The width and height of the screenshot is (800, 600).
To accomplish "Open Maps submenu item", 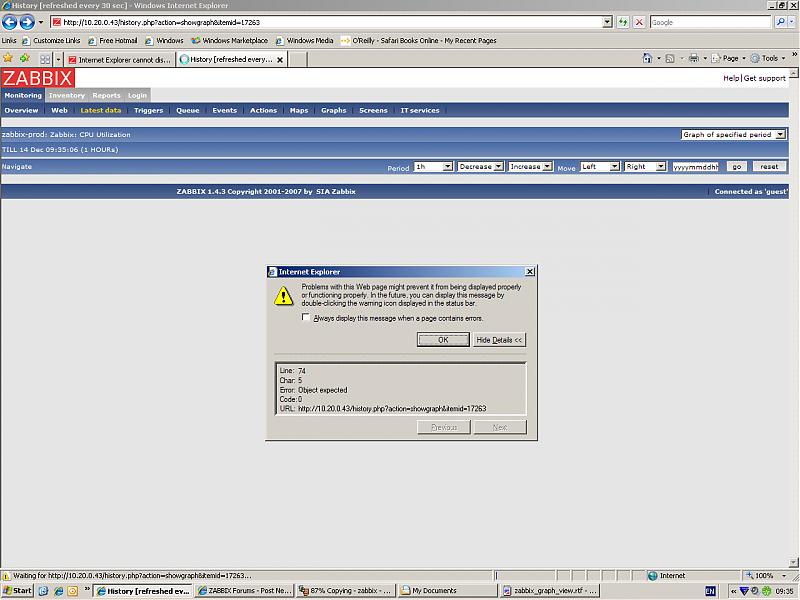I will [x=299, y=110].
